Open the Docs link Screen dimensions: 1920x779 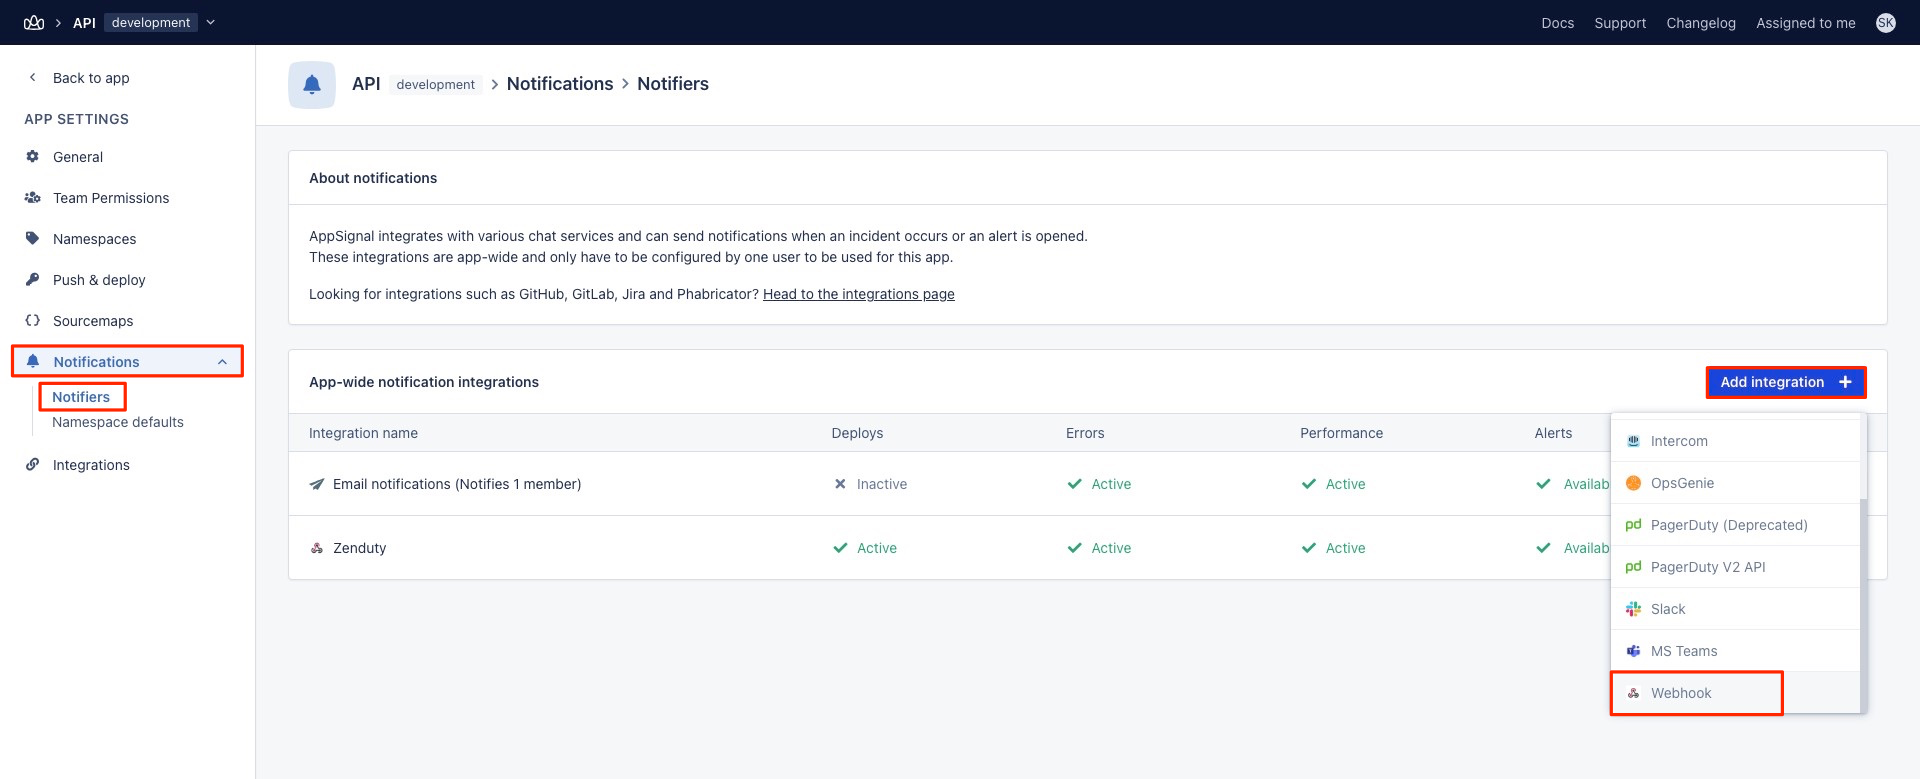[1557, 23]
